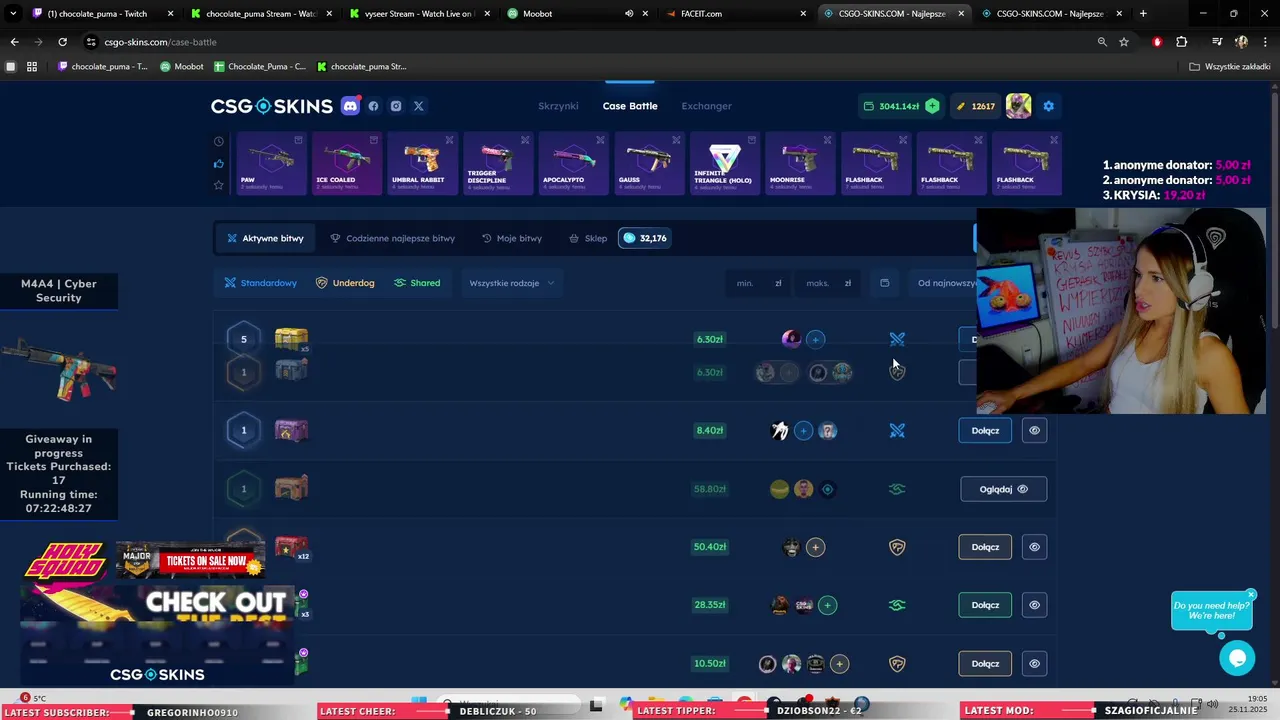Toggle the Shared battle filter
Image resolution: width=1280 pixels, height=720 pixels.
point(417,283)
